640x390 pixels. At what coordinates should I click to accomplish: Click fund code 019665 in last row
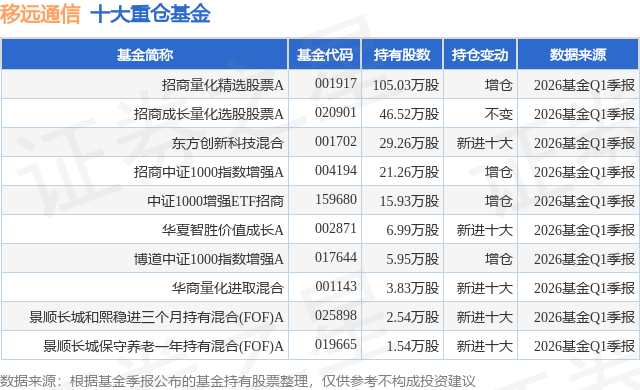(x=336, y=345)
